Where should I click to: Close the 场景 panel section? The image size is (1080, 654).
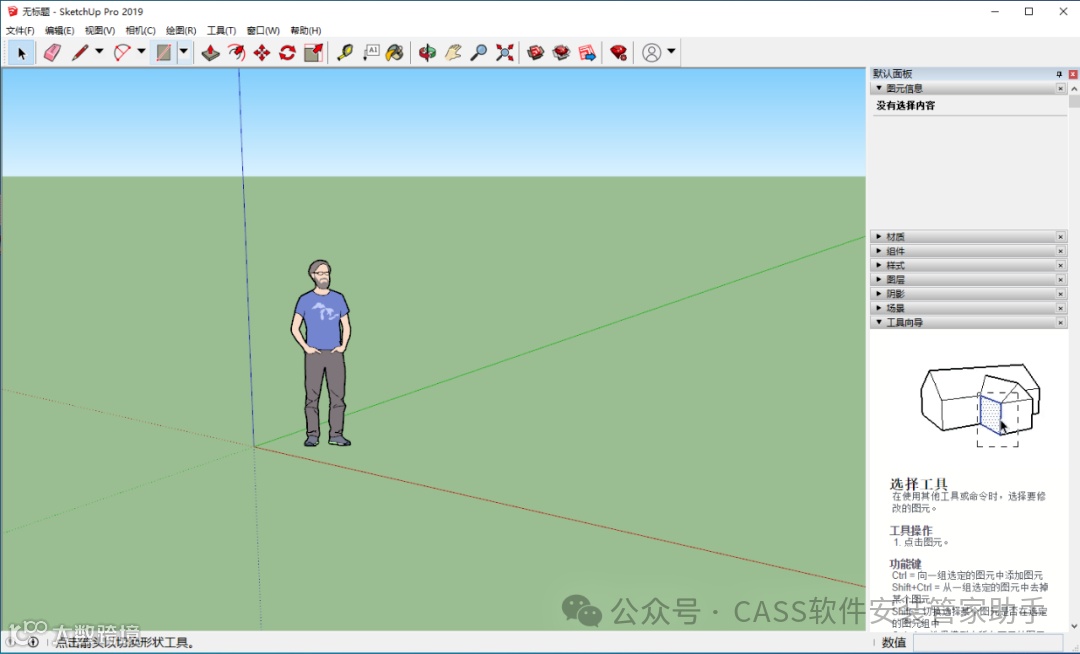pyautogui.click(x=1061, y=308)
